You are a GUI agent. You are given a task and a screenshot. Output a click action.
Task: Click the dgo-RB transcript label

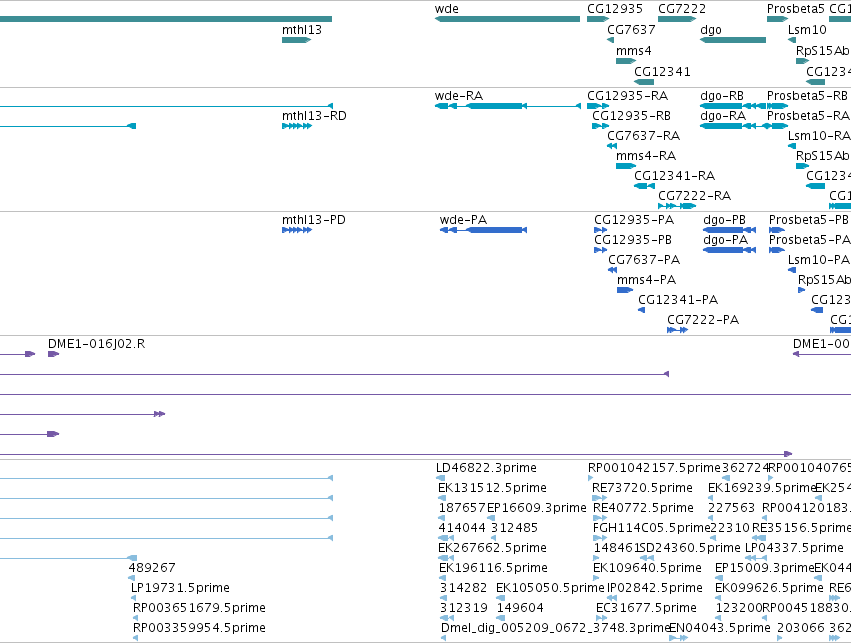point(722,96)
